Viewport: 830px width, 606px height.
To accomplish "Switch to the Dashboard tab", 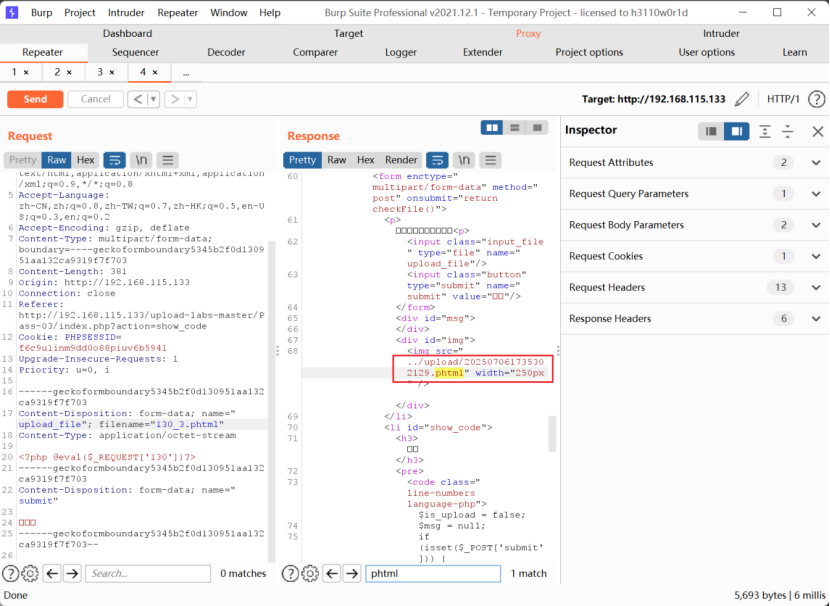I will (x=128, y=33).
